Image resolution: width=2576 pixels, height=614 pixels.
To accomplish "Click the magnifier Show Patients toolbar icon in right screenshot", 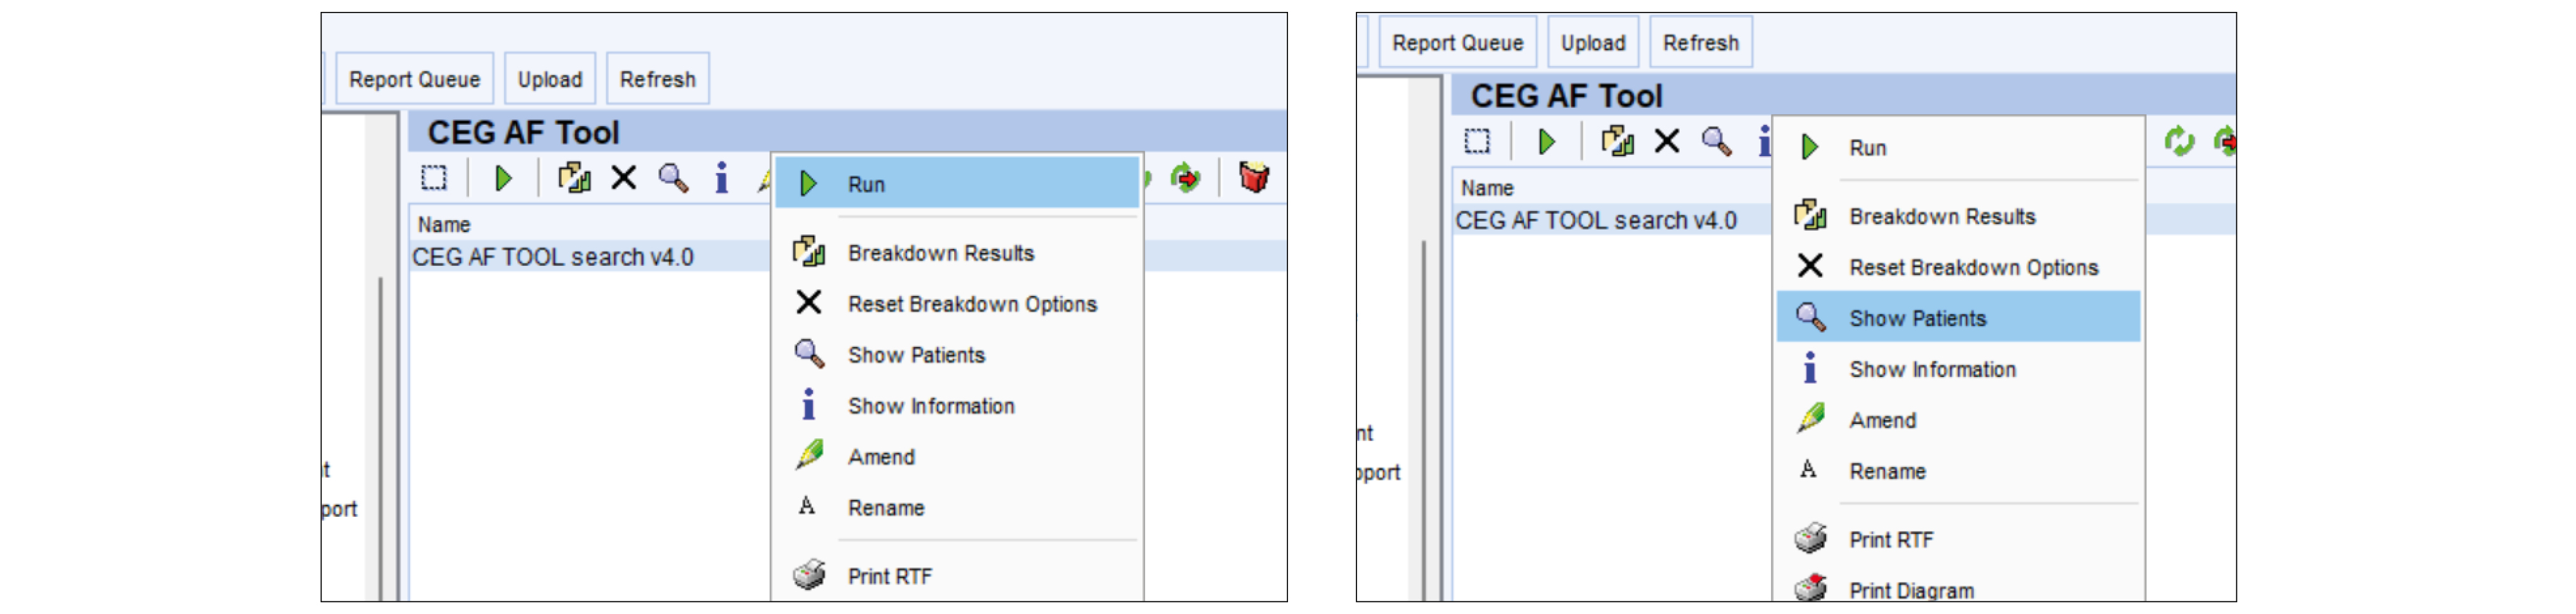I will coord(1716,142).
